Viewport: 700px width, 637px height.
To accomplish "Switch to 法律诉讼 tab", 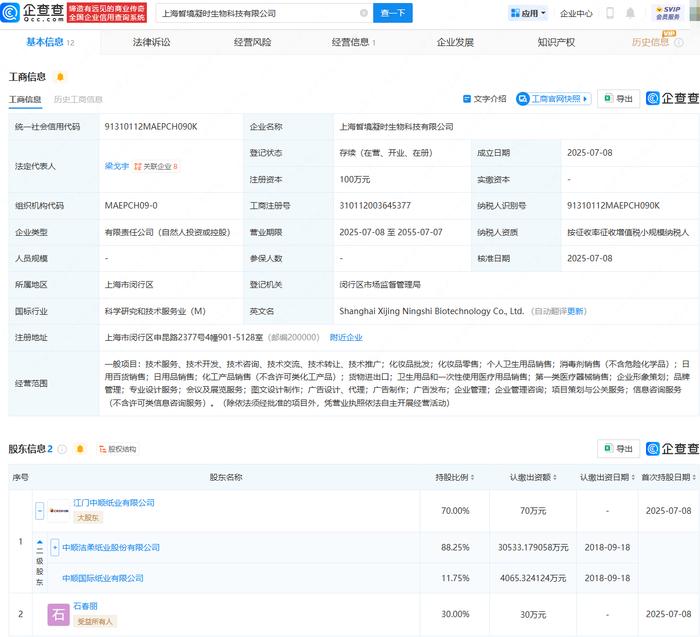I will click(x=151, y=42).
